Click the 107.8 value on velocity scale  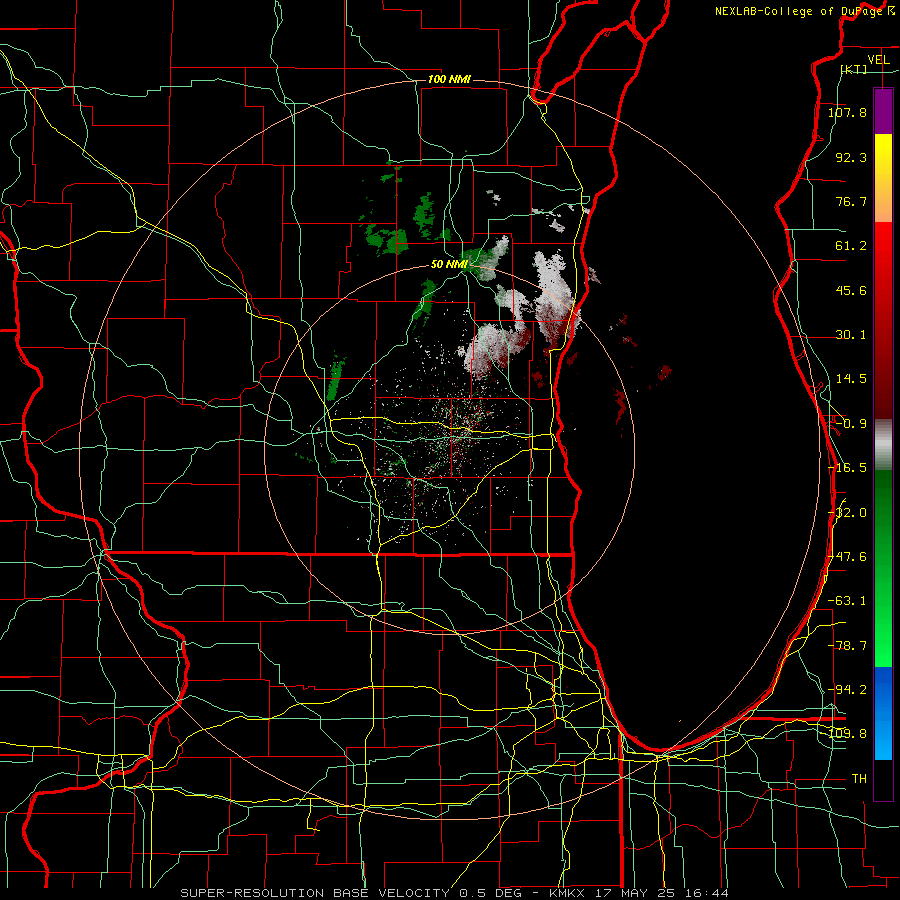847,112
